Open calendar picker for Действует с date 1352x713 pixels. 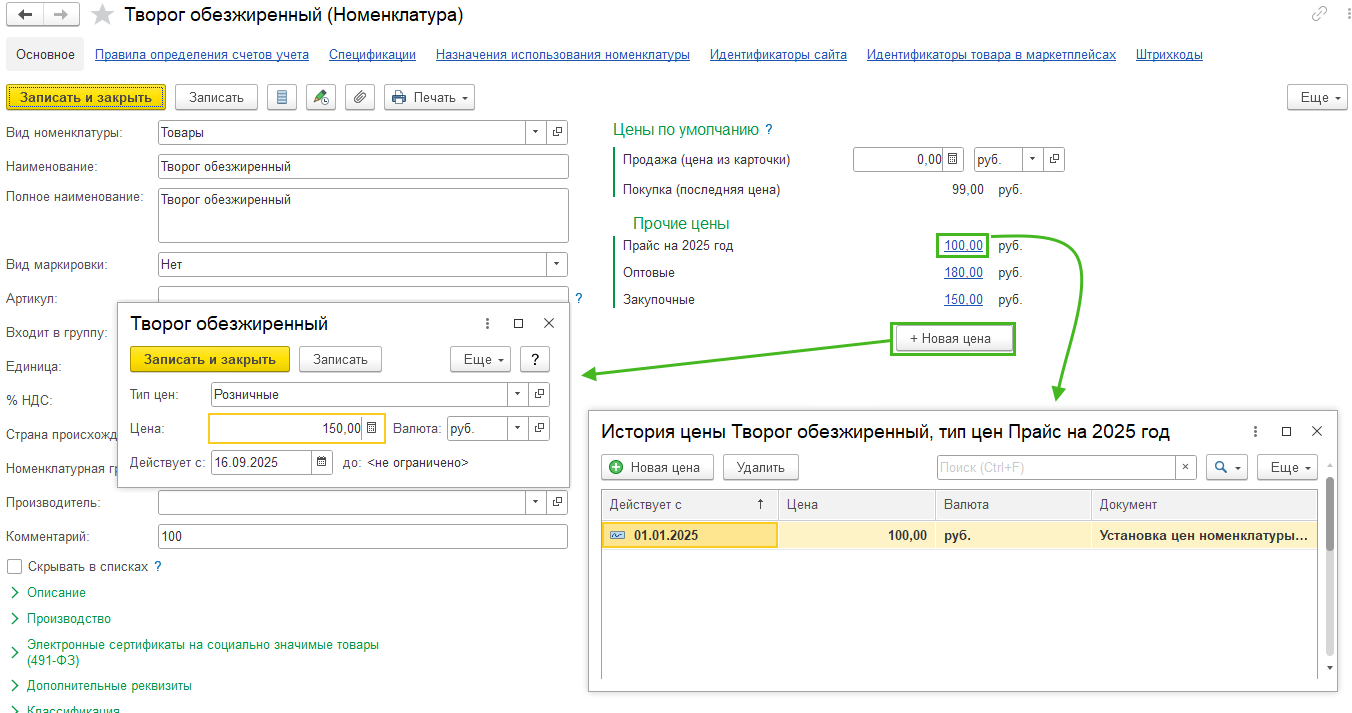[321, 462]
